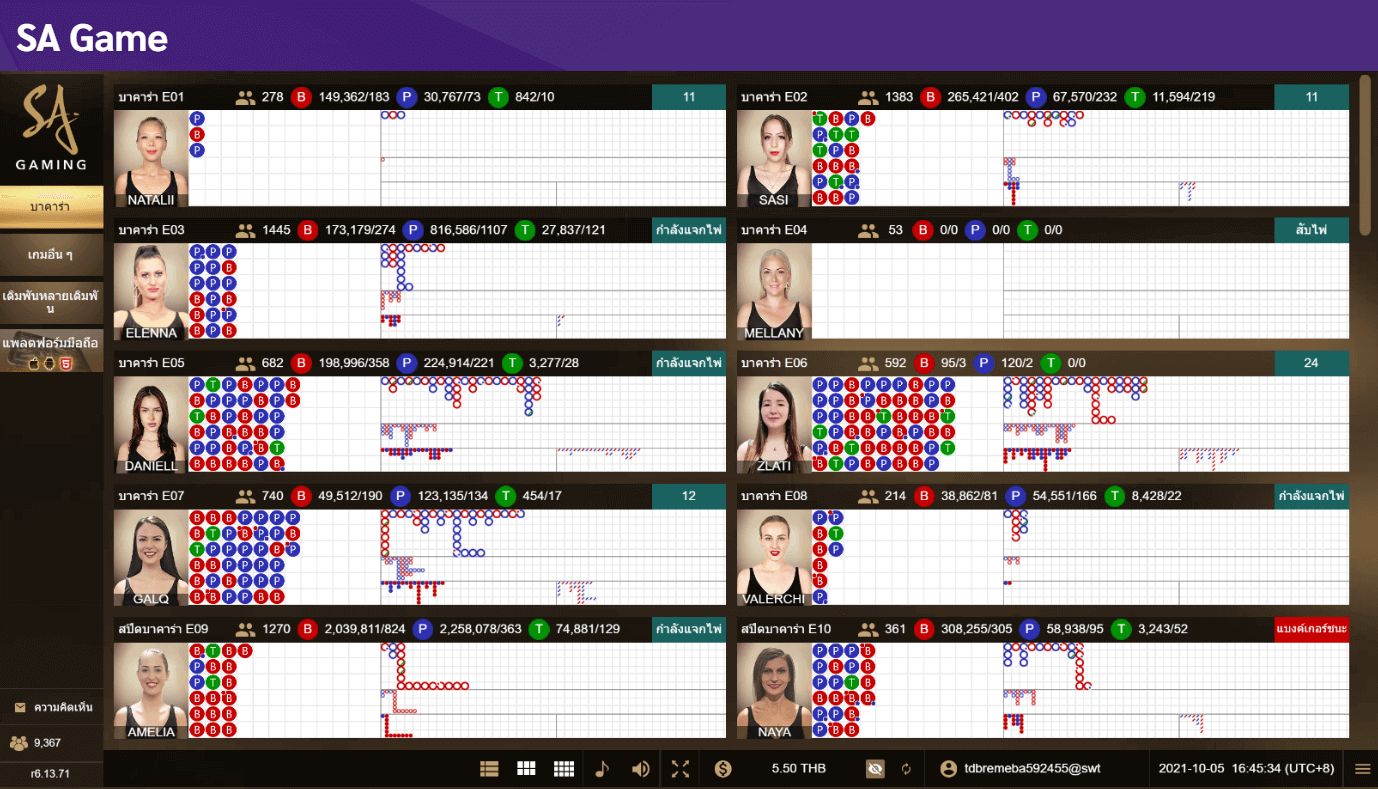Click the สับไพ่ status on table E04
This screenshot has height=789, width=1378.
[1312, 230]
